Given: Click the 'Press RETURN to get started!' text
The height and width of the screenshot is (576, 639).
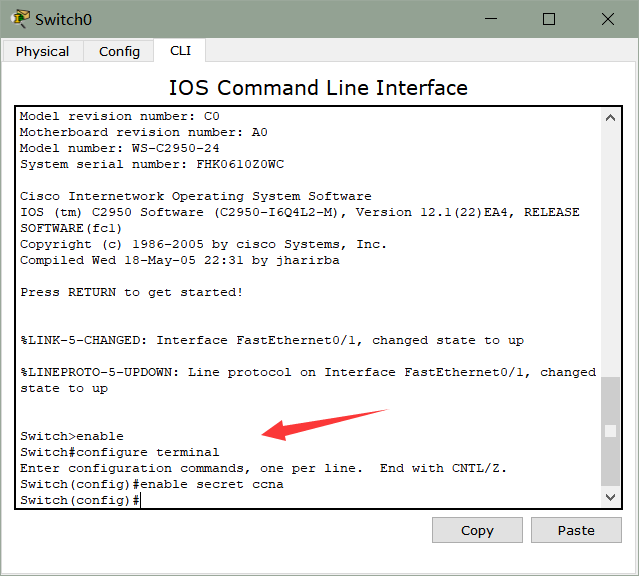Looking at the screenshot, I should pyautogui.click(x=132, y=292).
